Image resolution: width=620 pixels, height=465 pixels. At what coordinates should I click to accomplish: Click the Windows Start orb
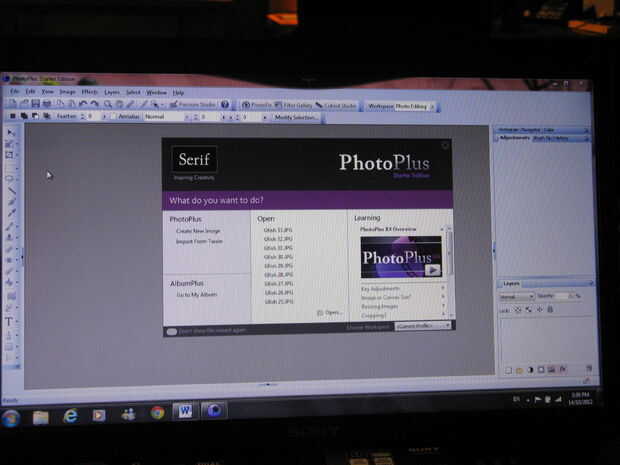pyautogui.click(x=11, y=418)
